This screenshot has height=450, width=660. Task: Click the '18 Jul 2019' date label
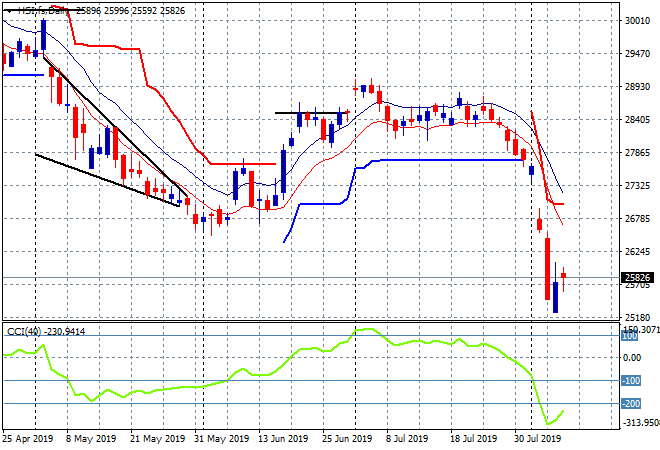point(474,439)
